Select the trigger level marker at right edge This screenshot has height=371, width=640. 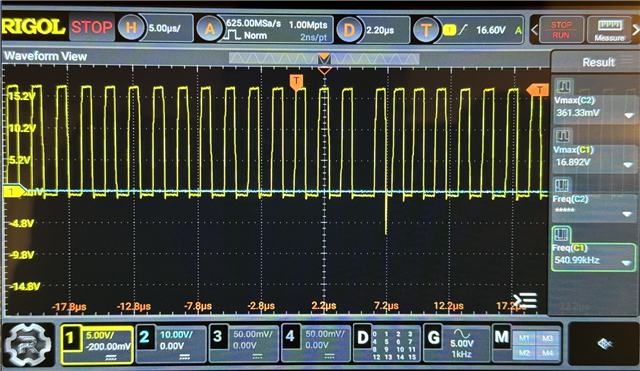538,90
